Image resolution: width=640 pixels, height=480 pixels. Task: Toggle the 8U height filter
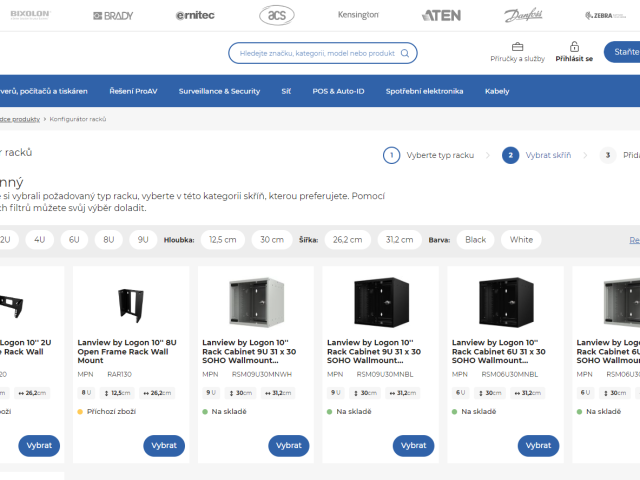pos(109,240)
